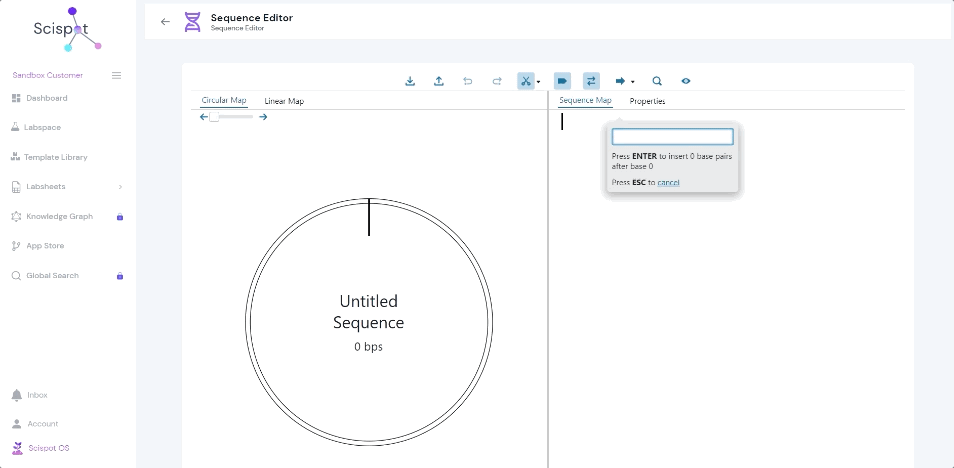Undo the last sequence edit
This screenshot has width=954, height=468.
pos(468,81)
